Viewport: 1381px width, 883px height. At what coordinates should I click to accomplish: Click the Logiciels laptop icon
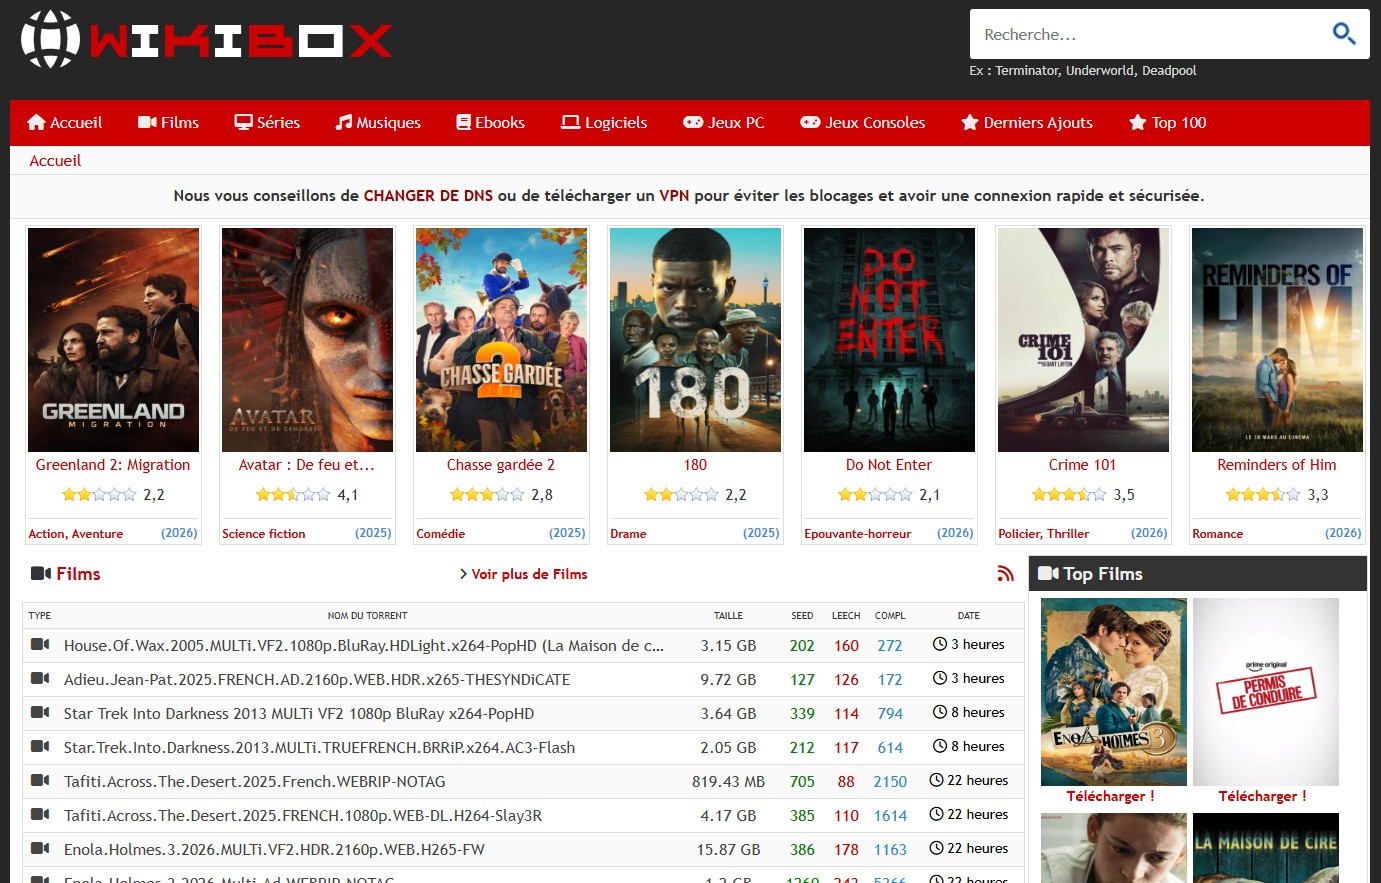pyautogui.click(x=570, y=122)
